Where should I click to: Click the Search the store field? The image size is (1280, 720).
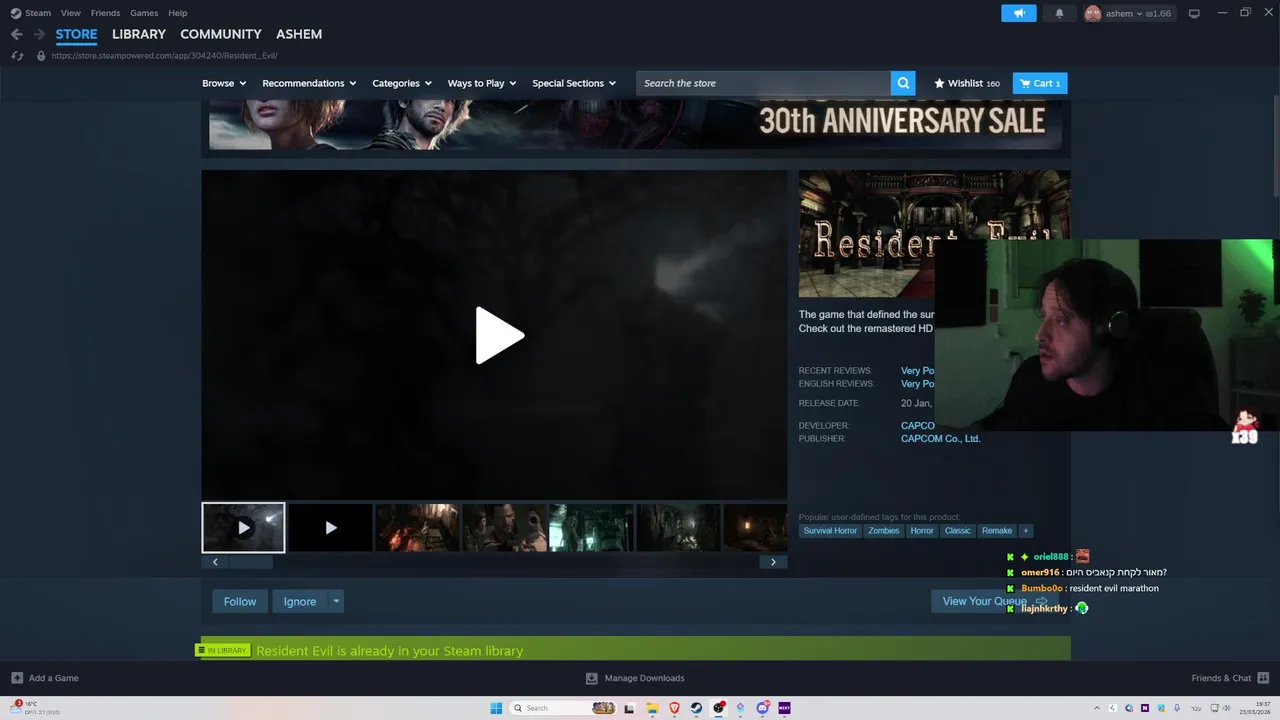[x=763, y=83]
